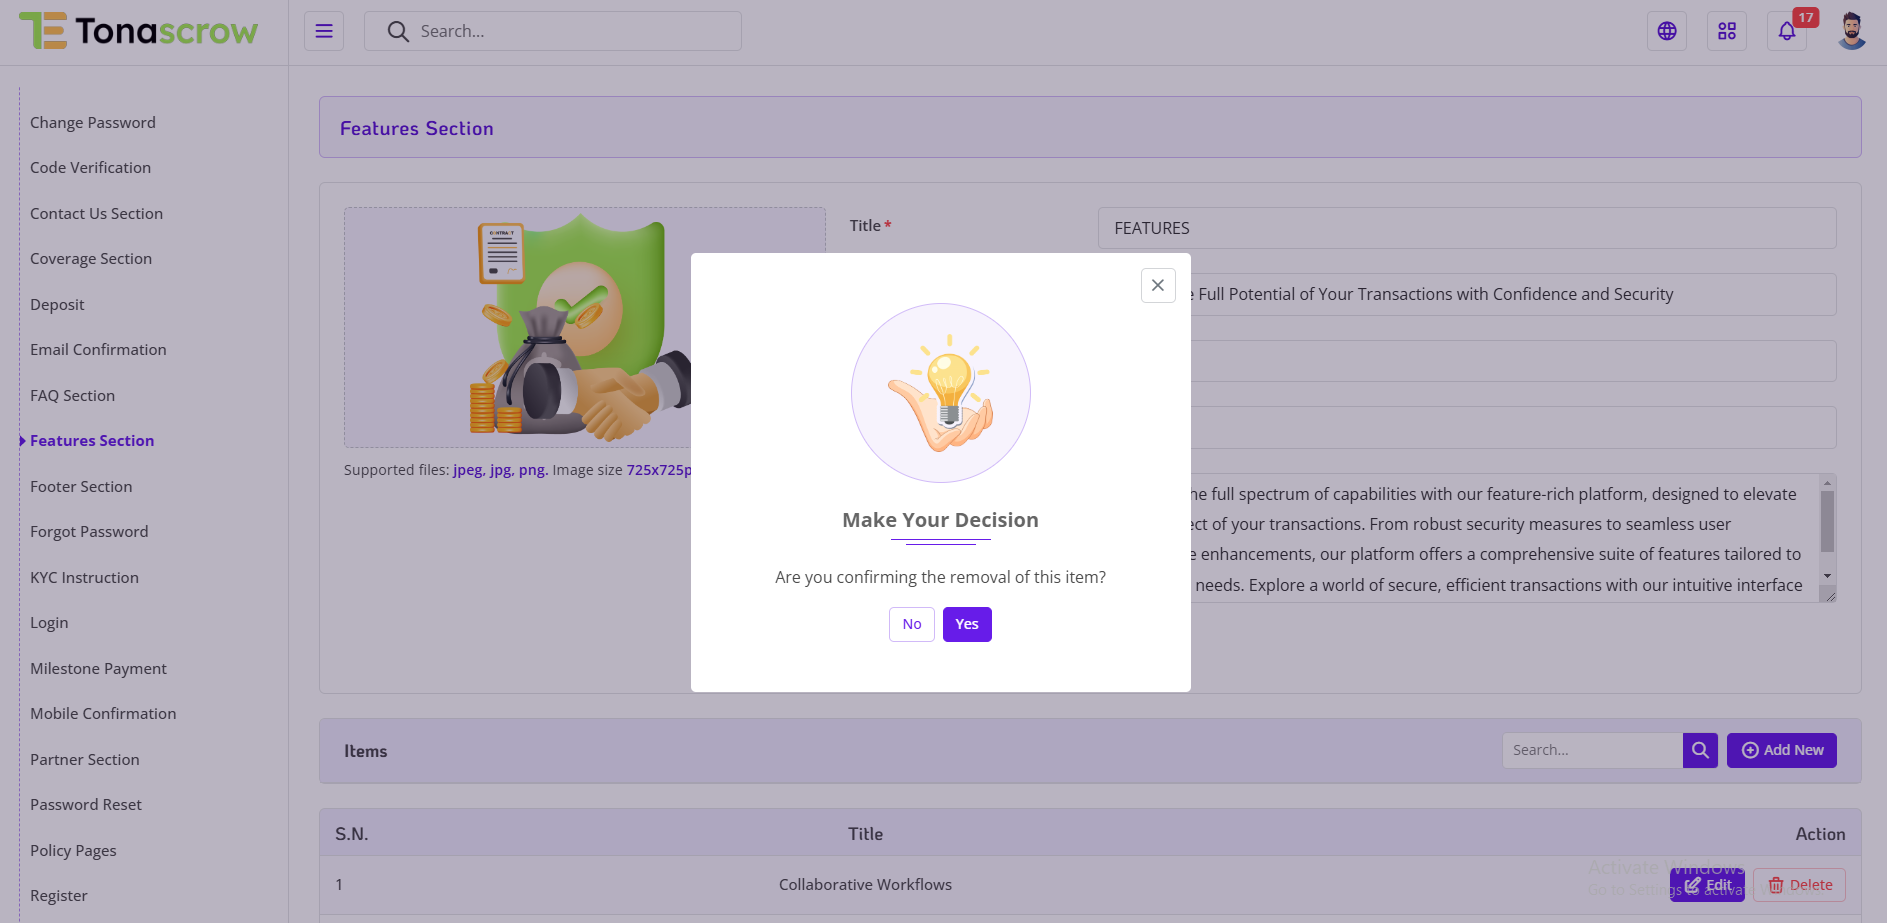Click the description textarea scrollbar down arrow
The width and height of the screenshot is (1887, 923).
[1827, 576]
